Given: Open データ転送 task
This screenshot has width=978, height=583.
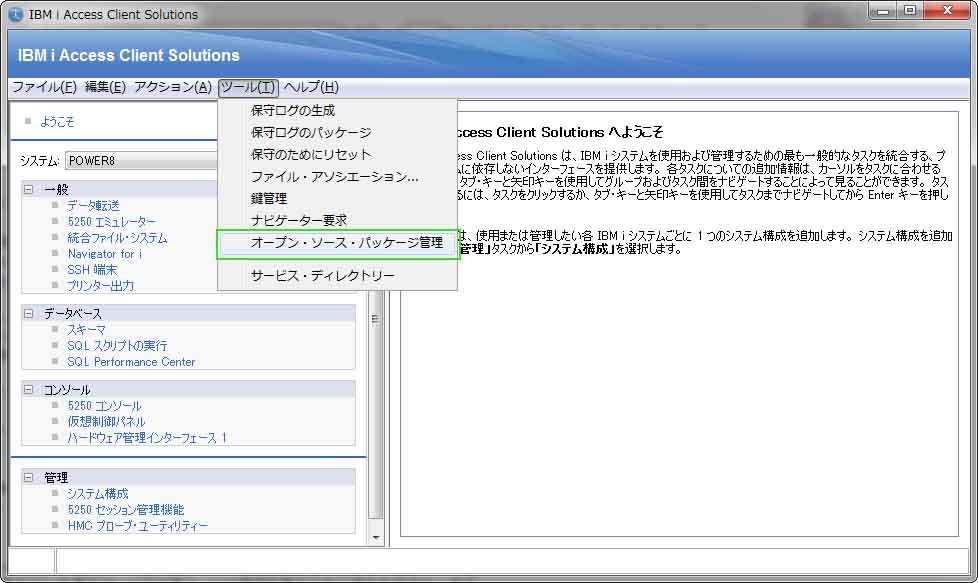Looking at the screenshot, I should pyautogui.click(x=94, y=206).
